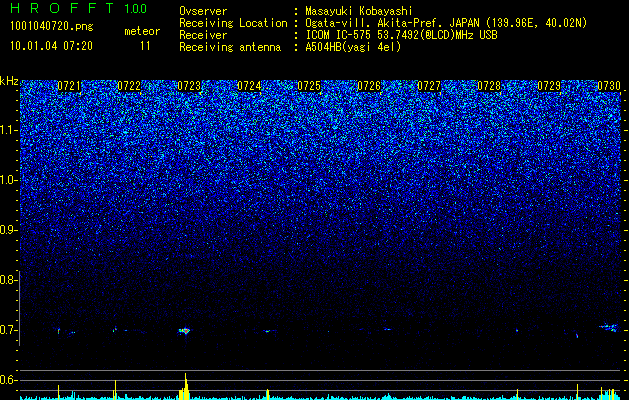629x400 pixels.
Task: Click the Ovserver field label
Action: 203,11
